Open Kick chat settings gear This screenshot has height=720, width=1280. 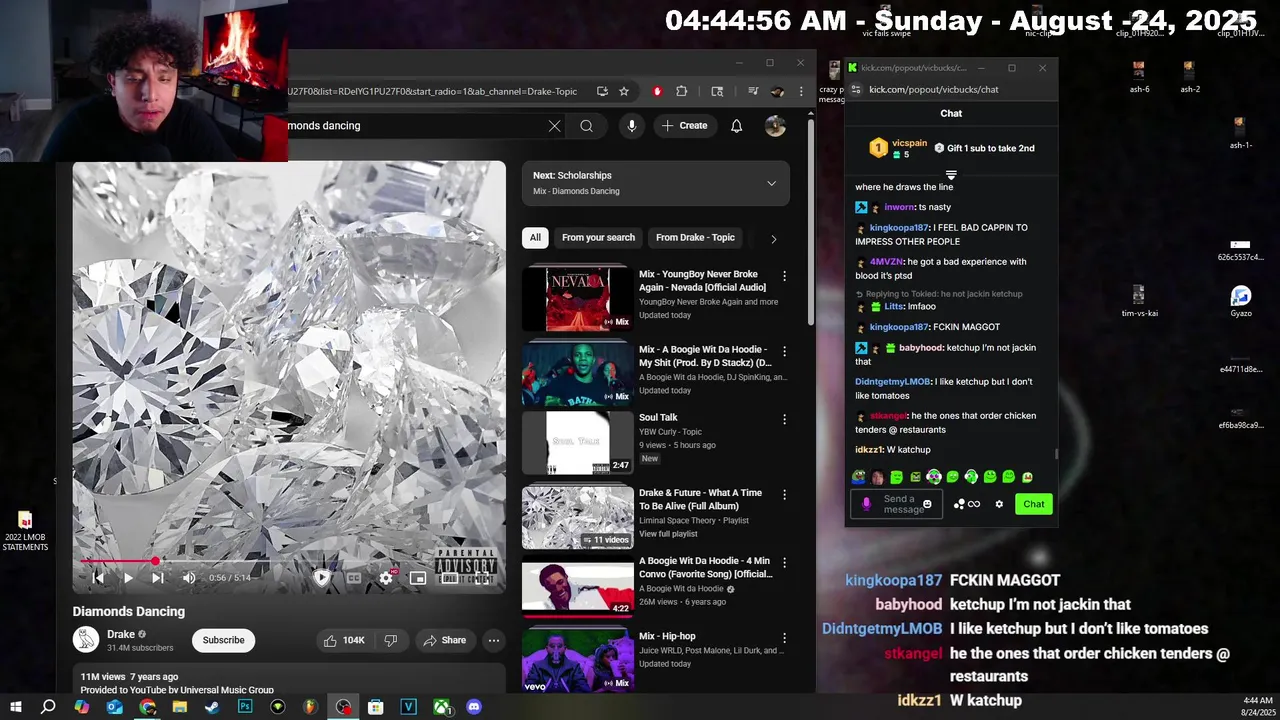pyautogui.click(x=998, y=504)
